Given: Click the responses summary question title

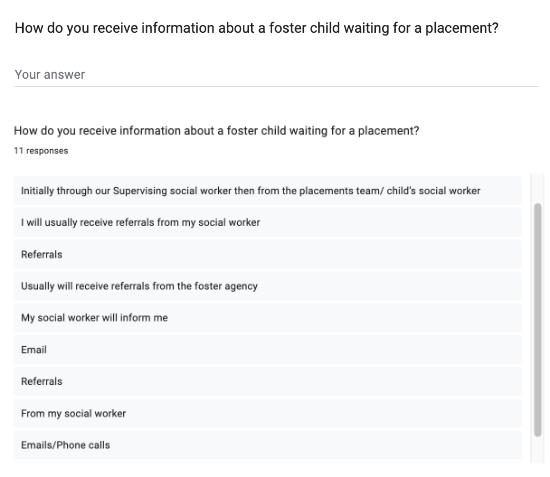Looking at the screenshot, I should click(216, 131).
